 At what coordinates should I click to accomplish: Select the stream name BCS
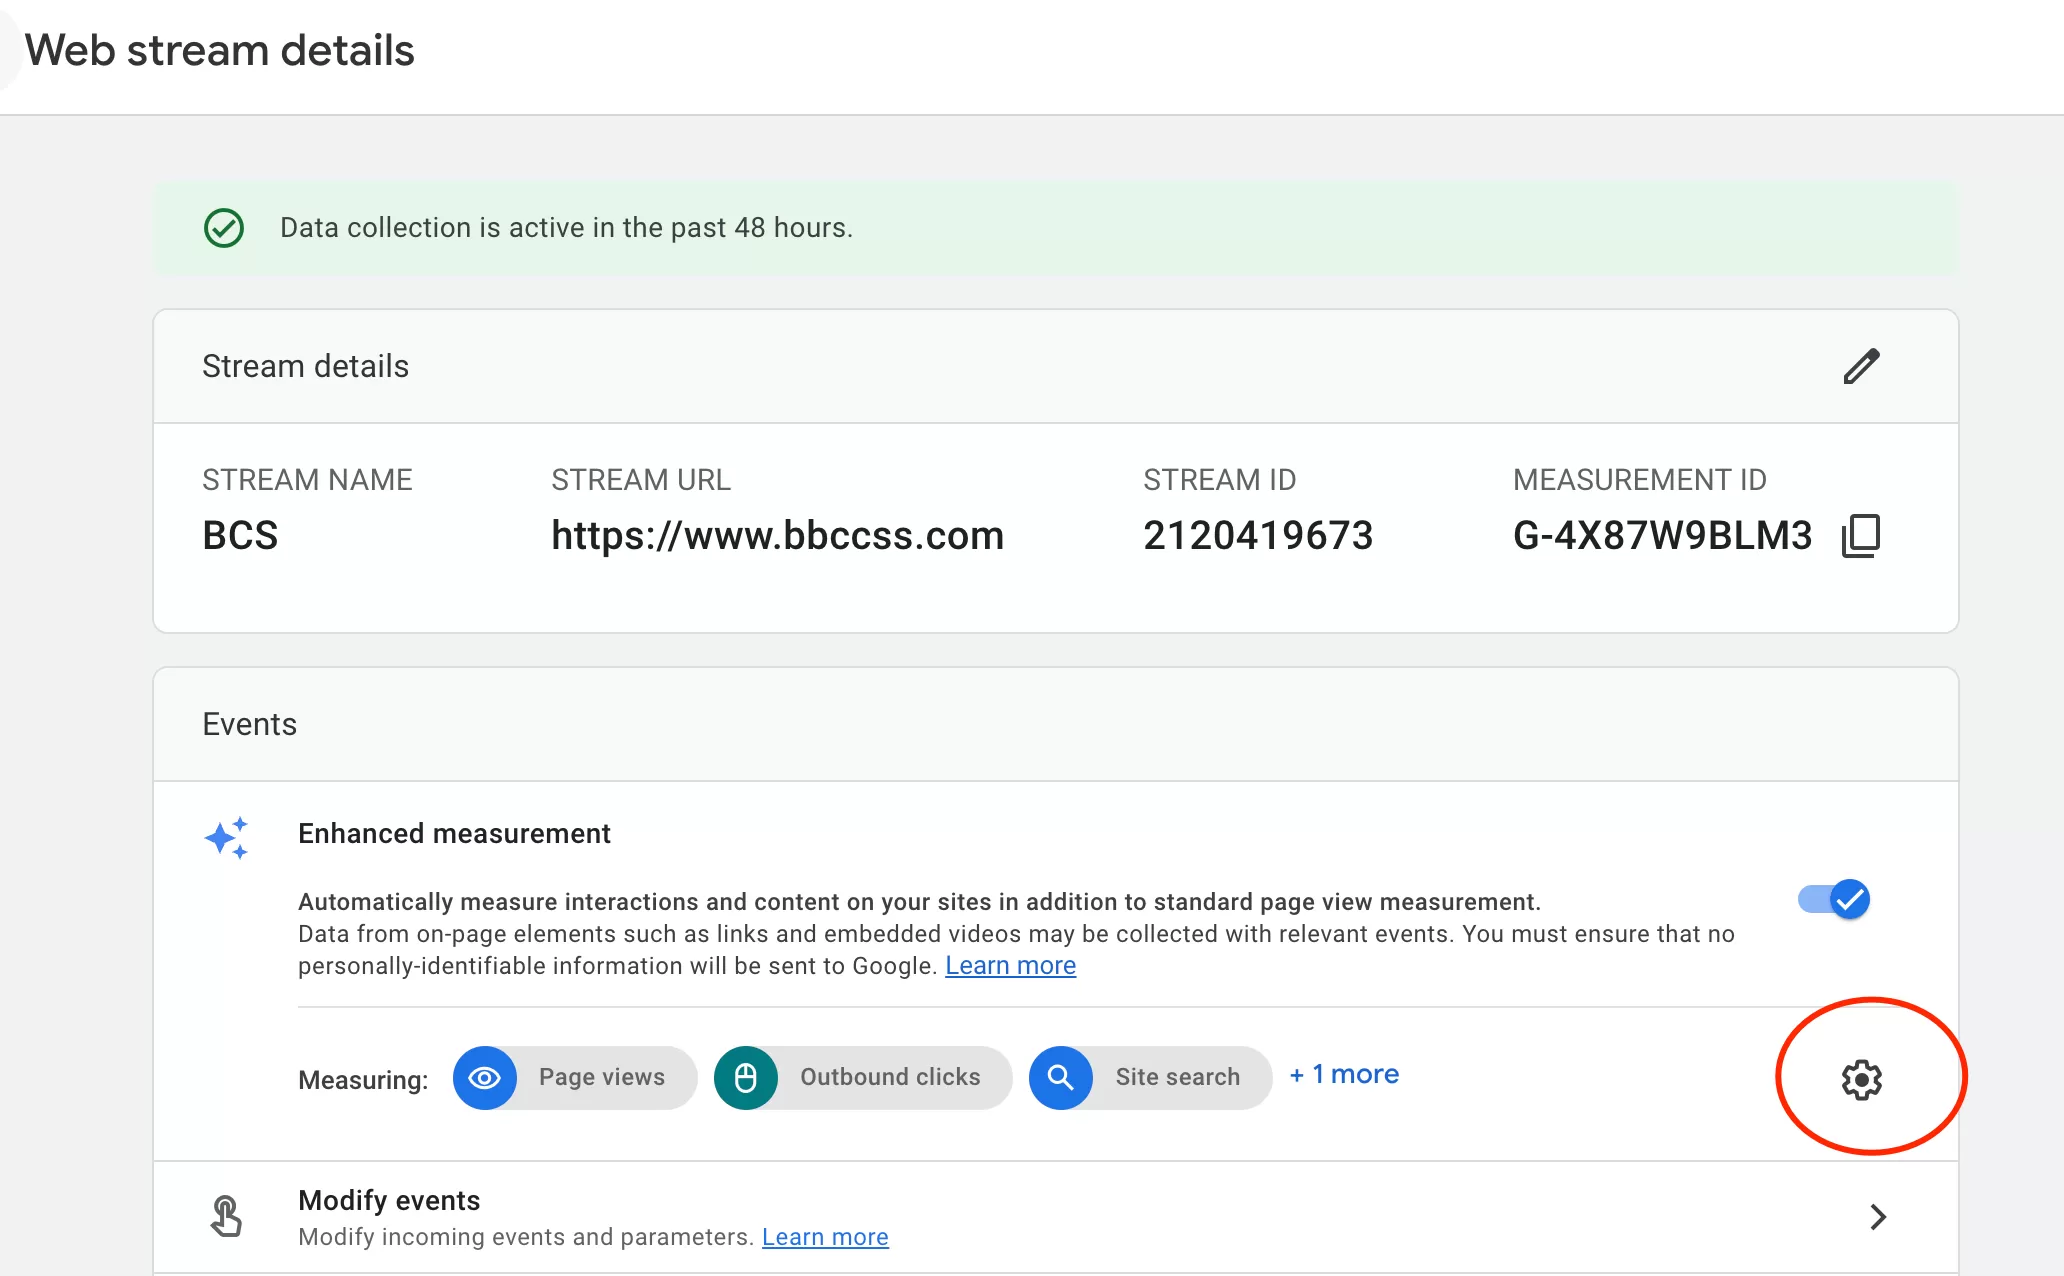point(240,536)
